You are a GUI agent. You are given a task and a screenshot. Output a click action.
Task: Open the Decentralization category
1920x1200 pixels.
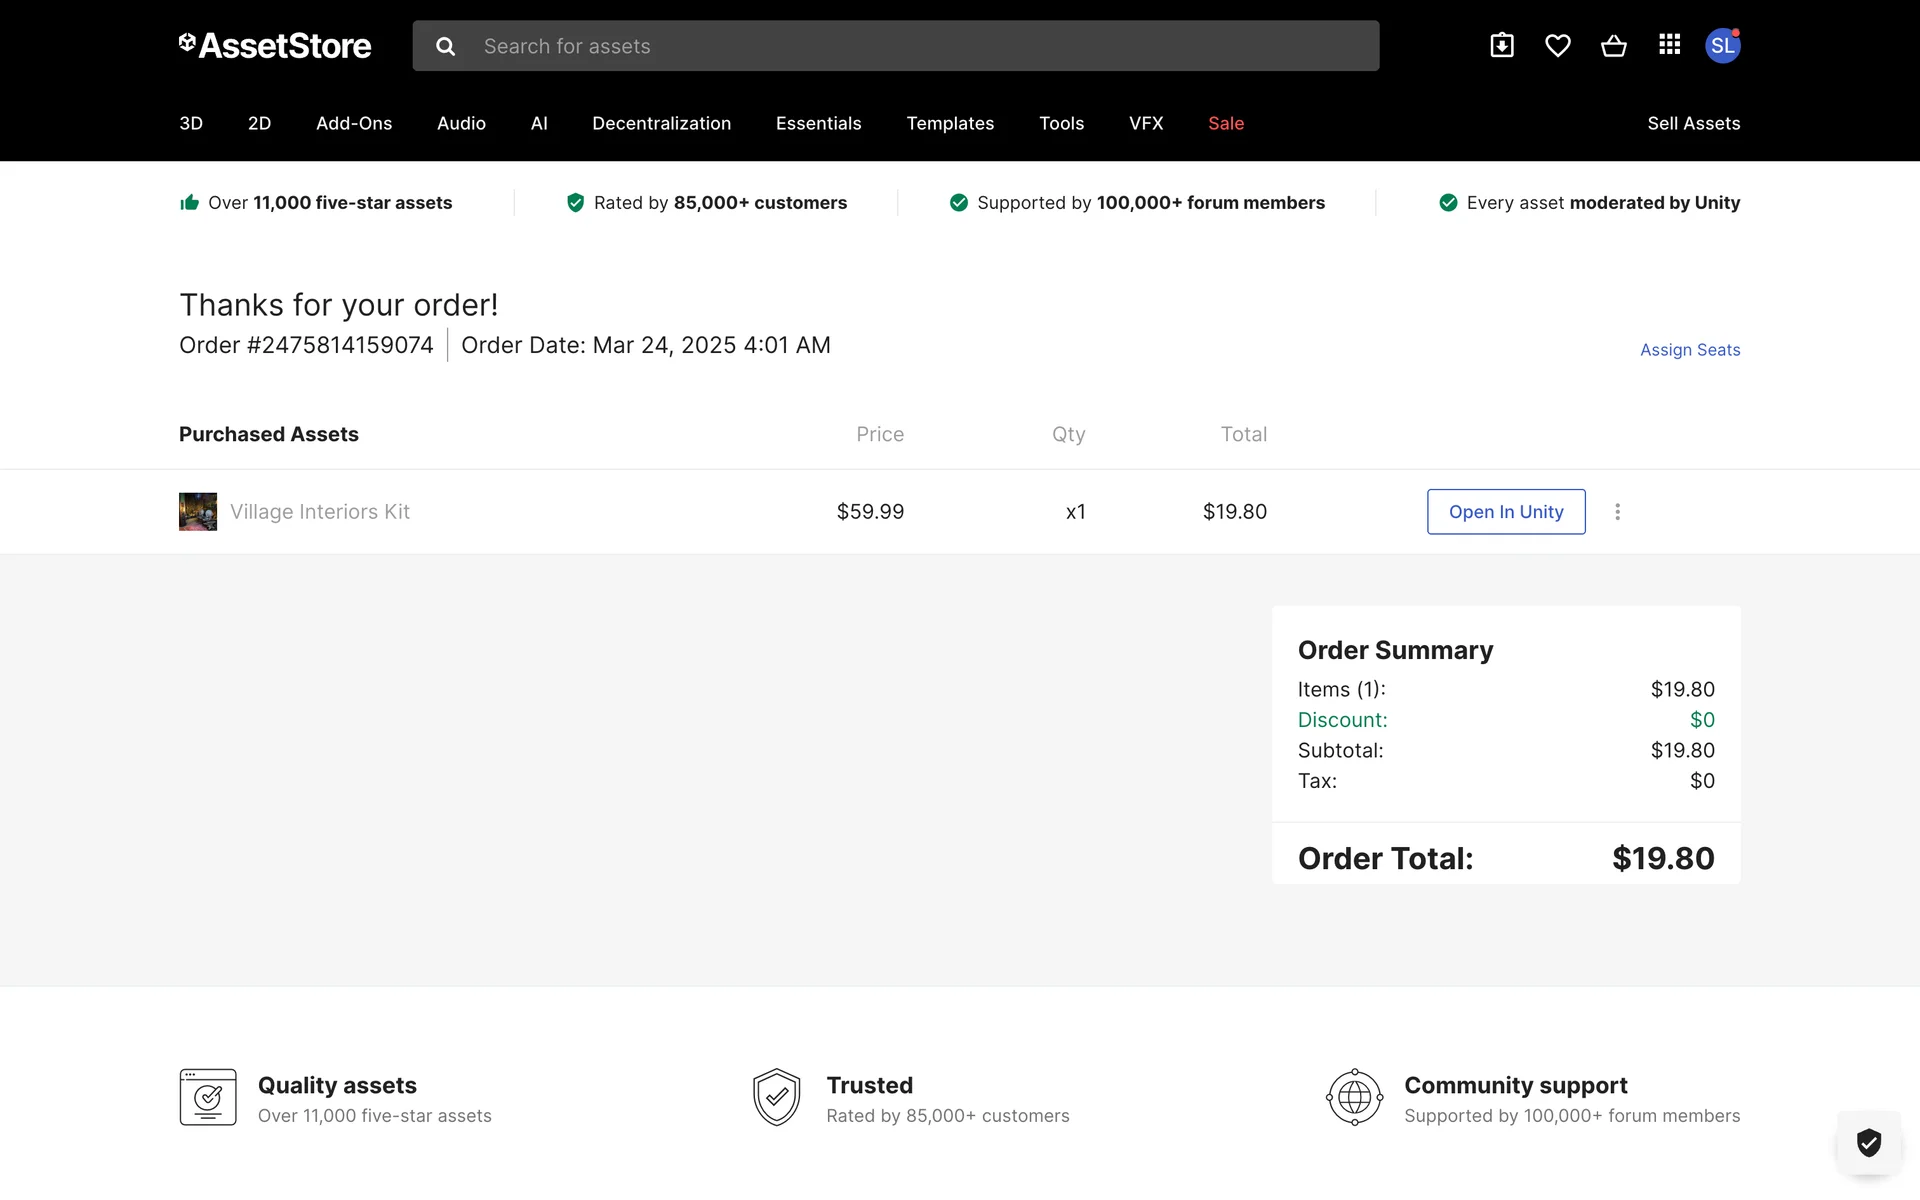pyautogui.click(x=661, y=123)
